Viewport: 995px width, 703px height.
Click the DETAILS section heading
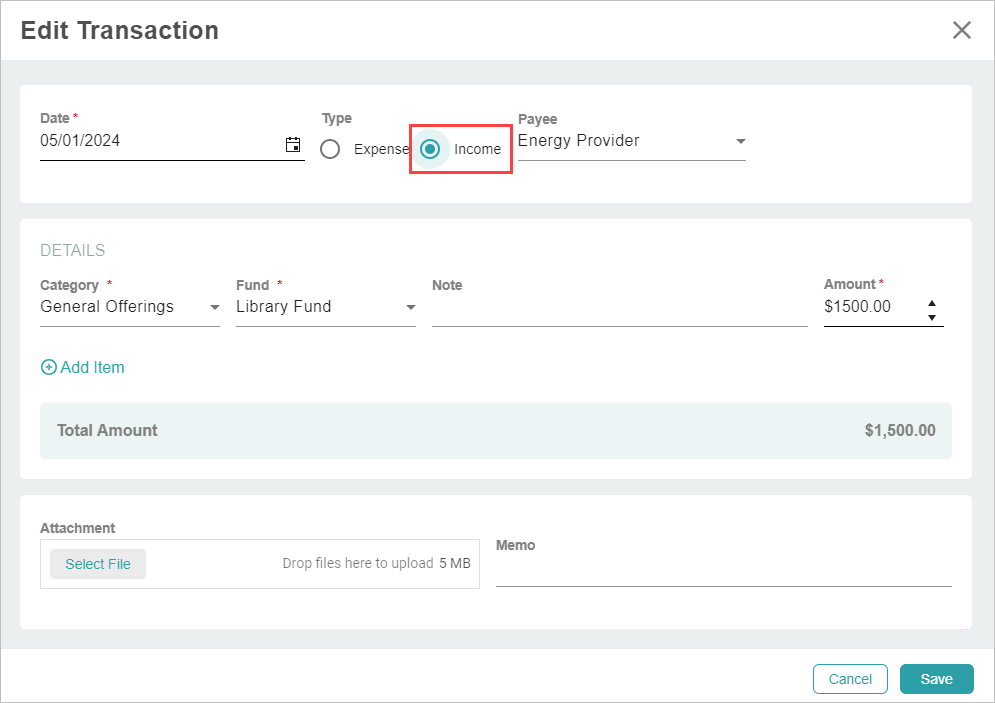[72, 250]
